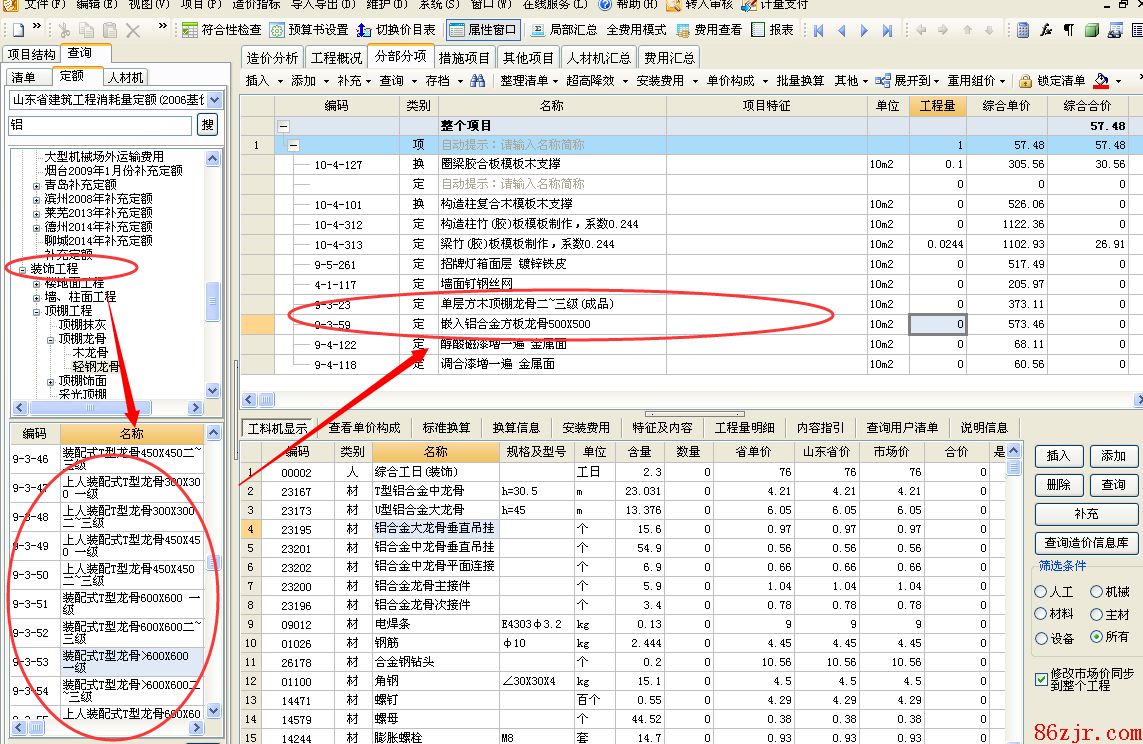Click the 搜 search button
The image size is (1143, 744).
[x=207, y=125]
